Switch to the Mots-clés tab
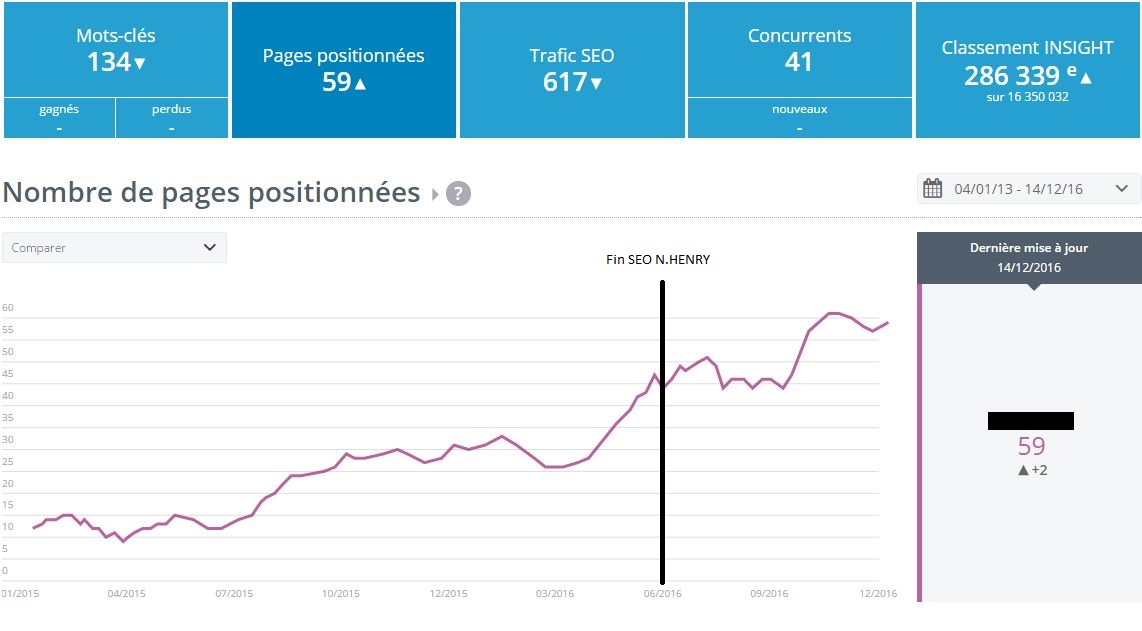 coord(115,45)
